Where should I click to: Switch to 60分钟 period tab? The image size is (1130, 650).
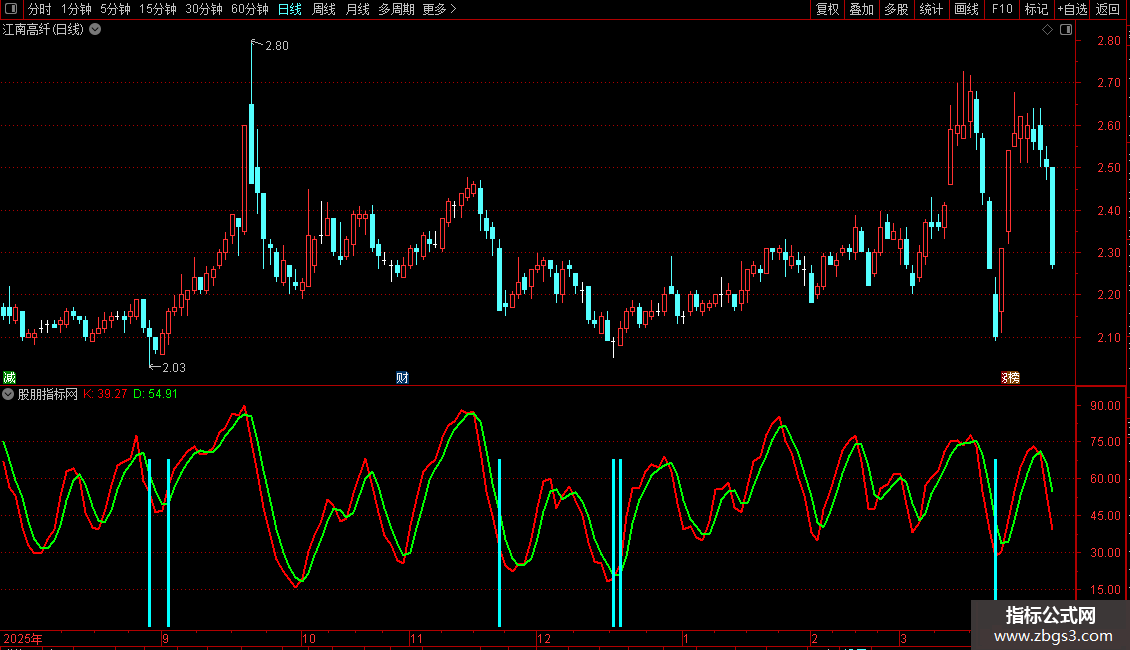(x=249, y=9)
